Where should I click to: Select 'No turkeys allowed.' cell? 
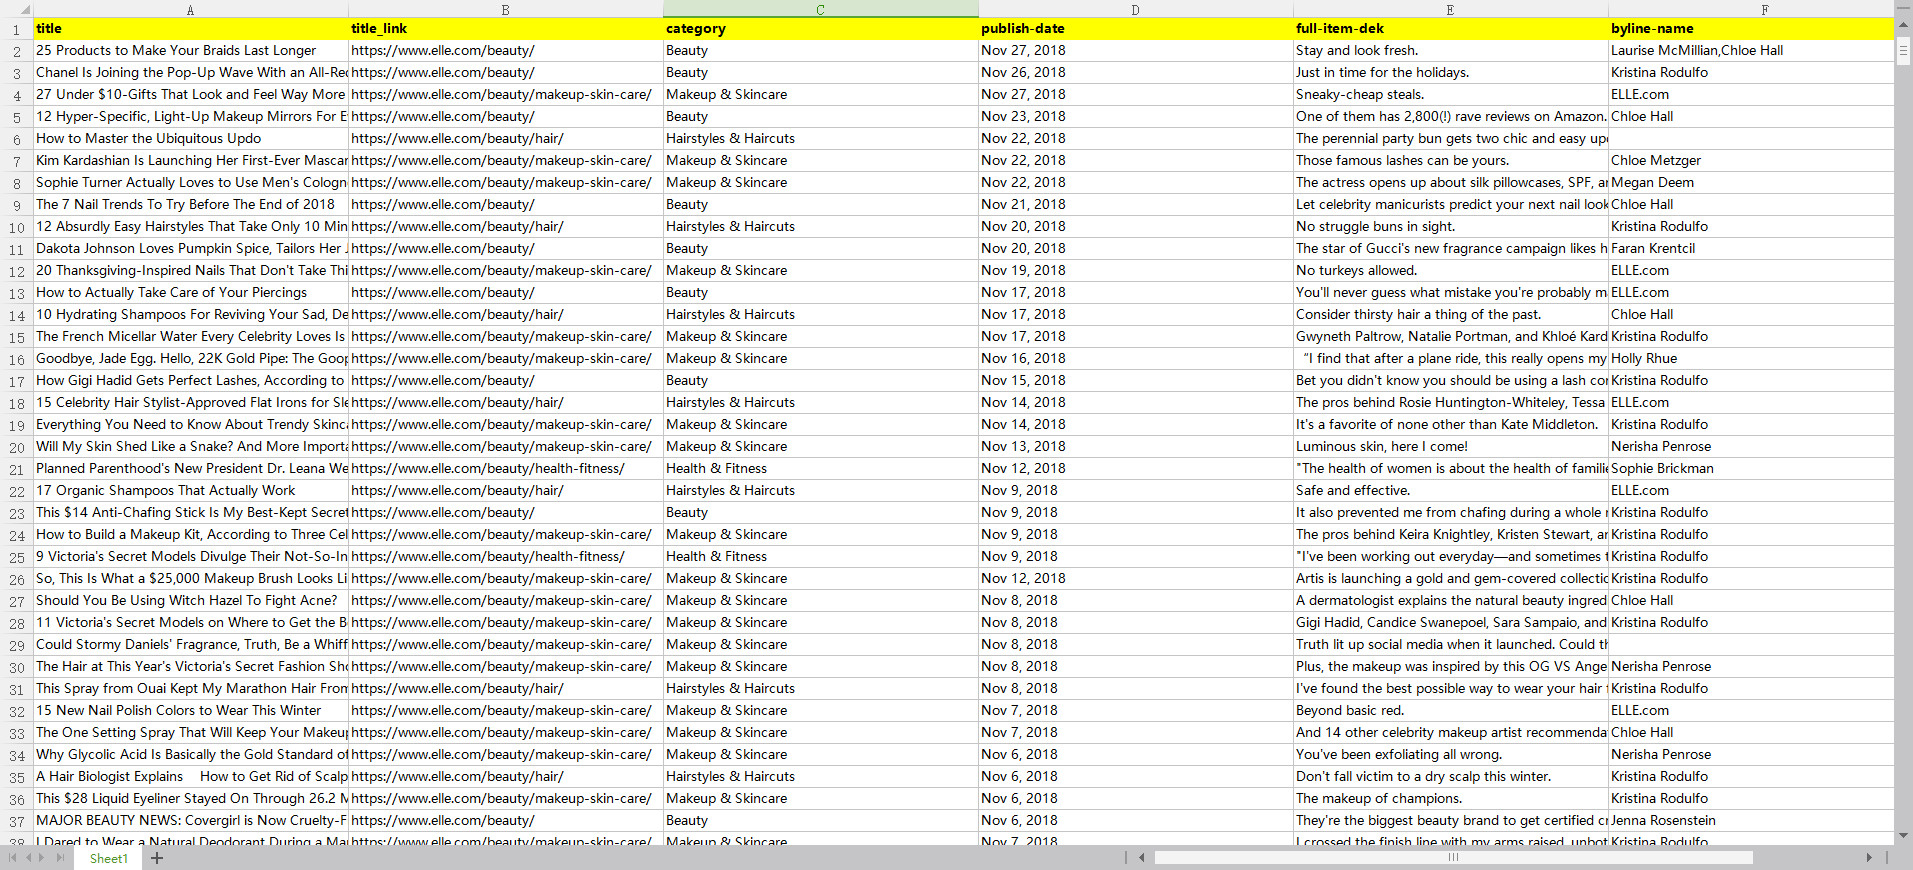click(x=1451, y=271)
